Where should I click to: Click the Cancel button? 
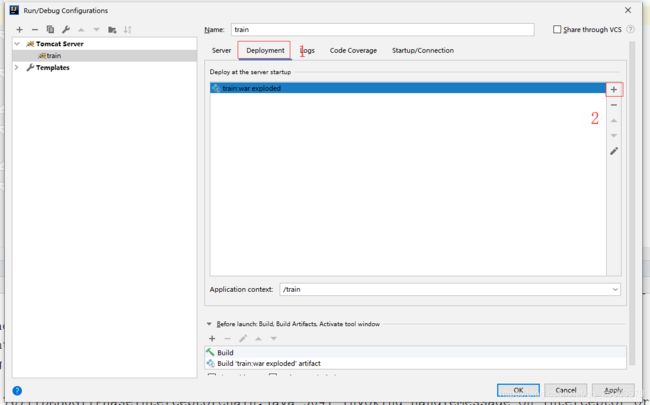point(565,390)
